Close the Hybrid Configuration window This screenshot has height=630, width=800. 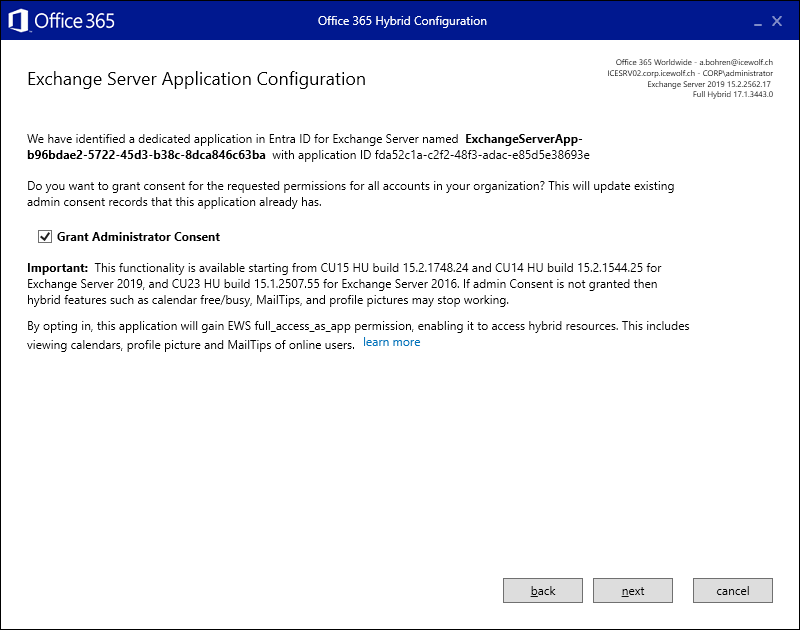click(x=777, y=21)
